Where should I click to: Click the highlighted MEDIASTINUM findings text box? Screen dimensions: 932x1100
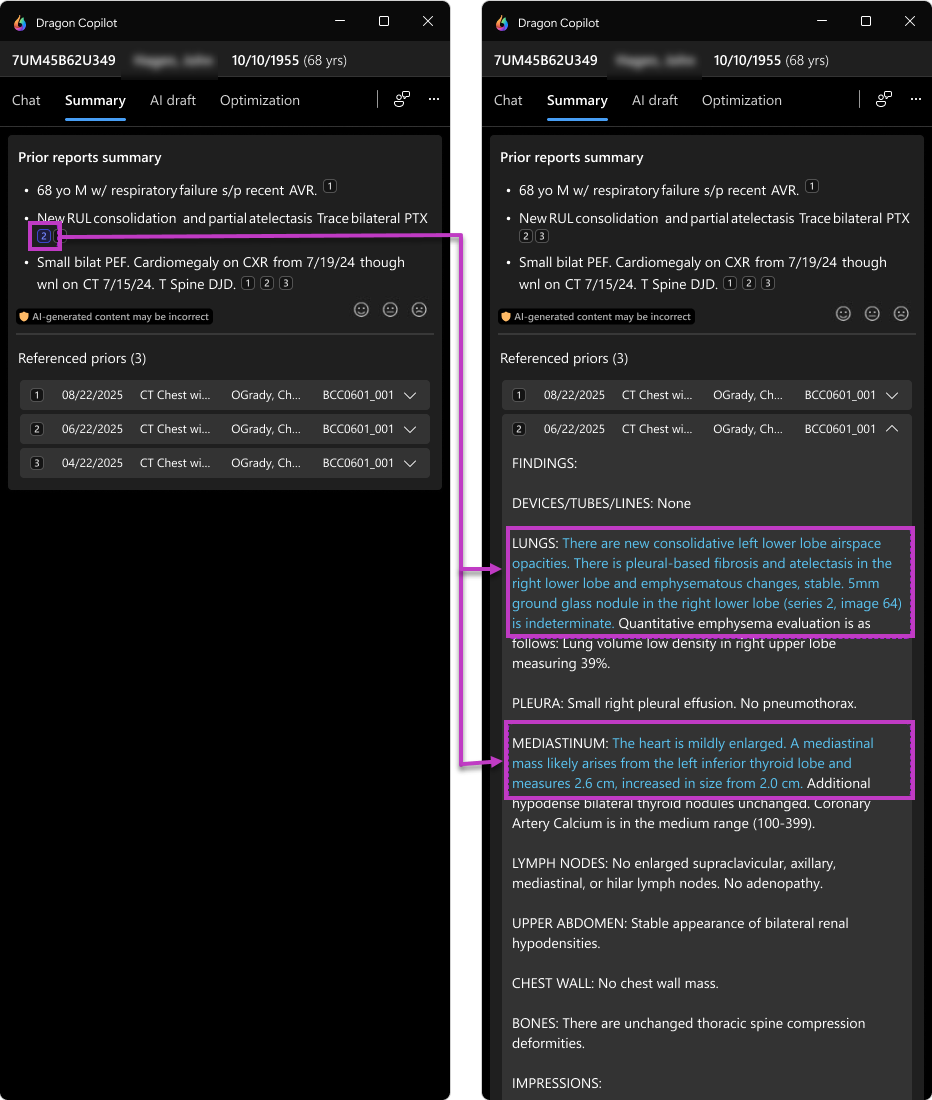pyautogui.click(x=710, y=762)
